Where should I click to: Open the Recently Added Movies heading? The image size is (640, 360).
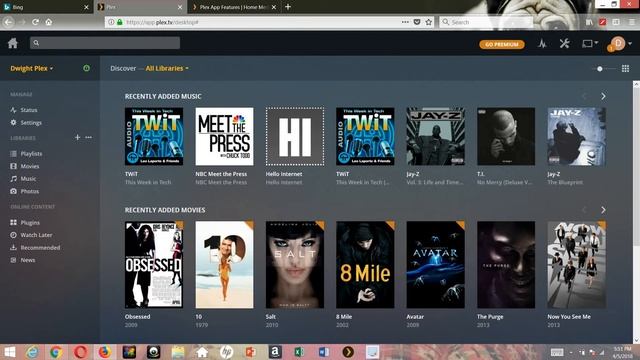click(x=165, y=210)
